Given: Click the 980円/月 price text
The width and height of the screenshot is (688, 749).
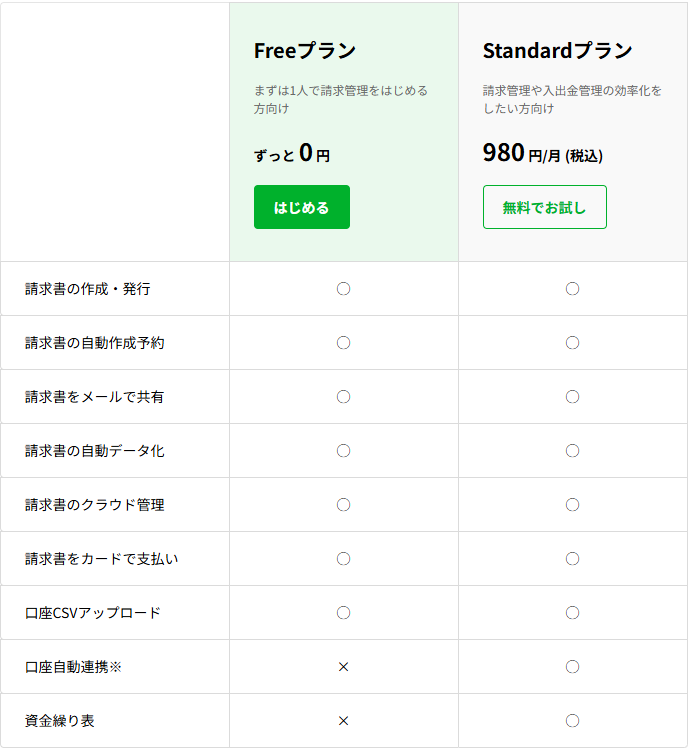Looking at the screenshot, I should click(x=542, y=153).
